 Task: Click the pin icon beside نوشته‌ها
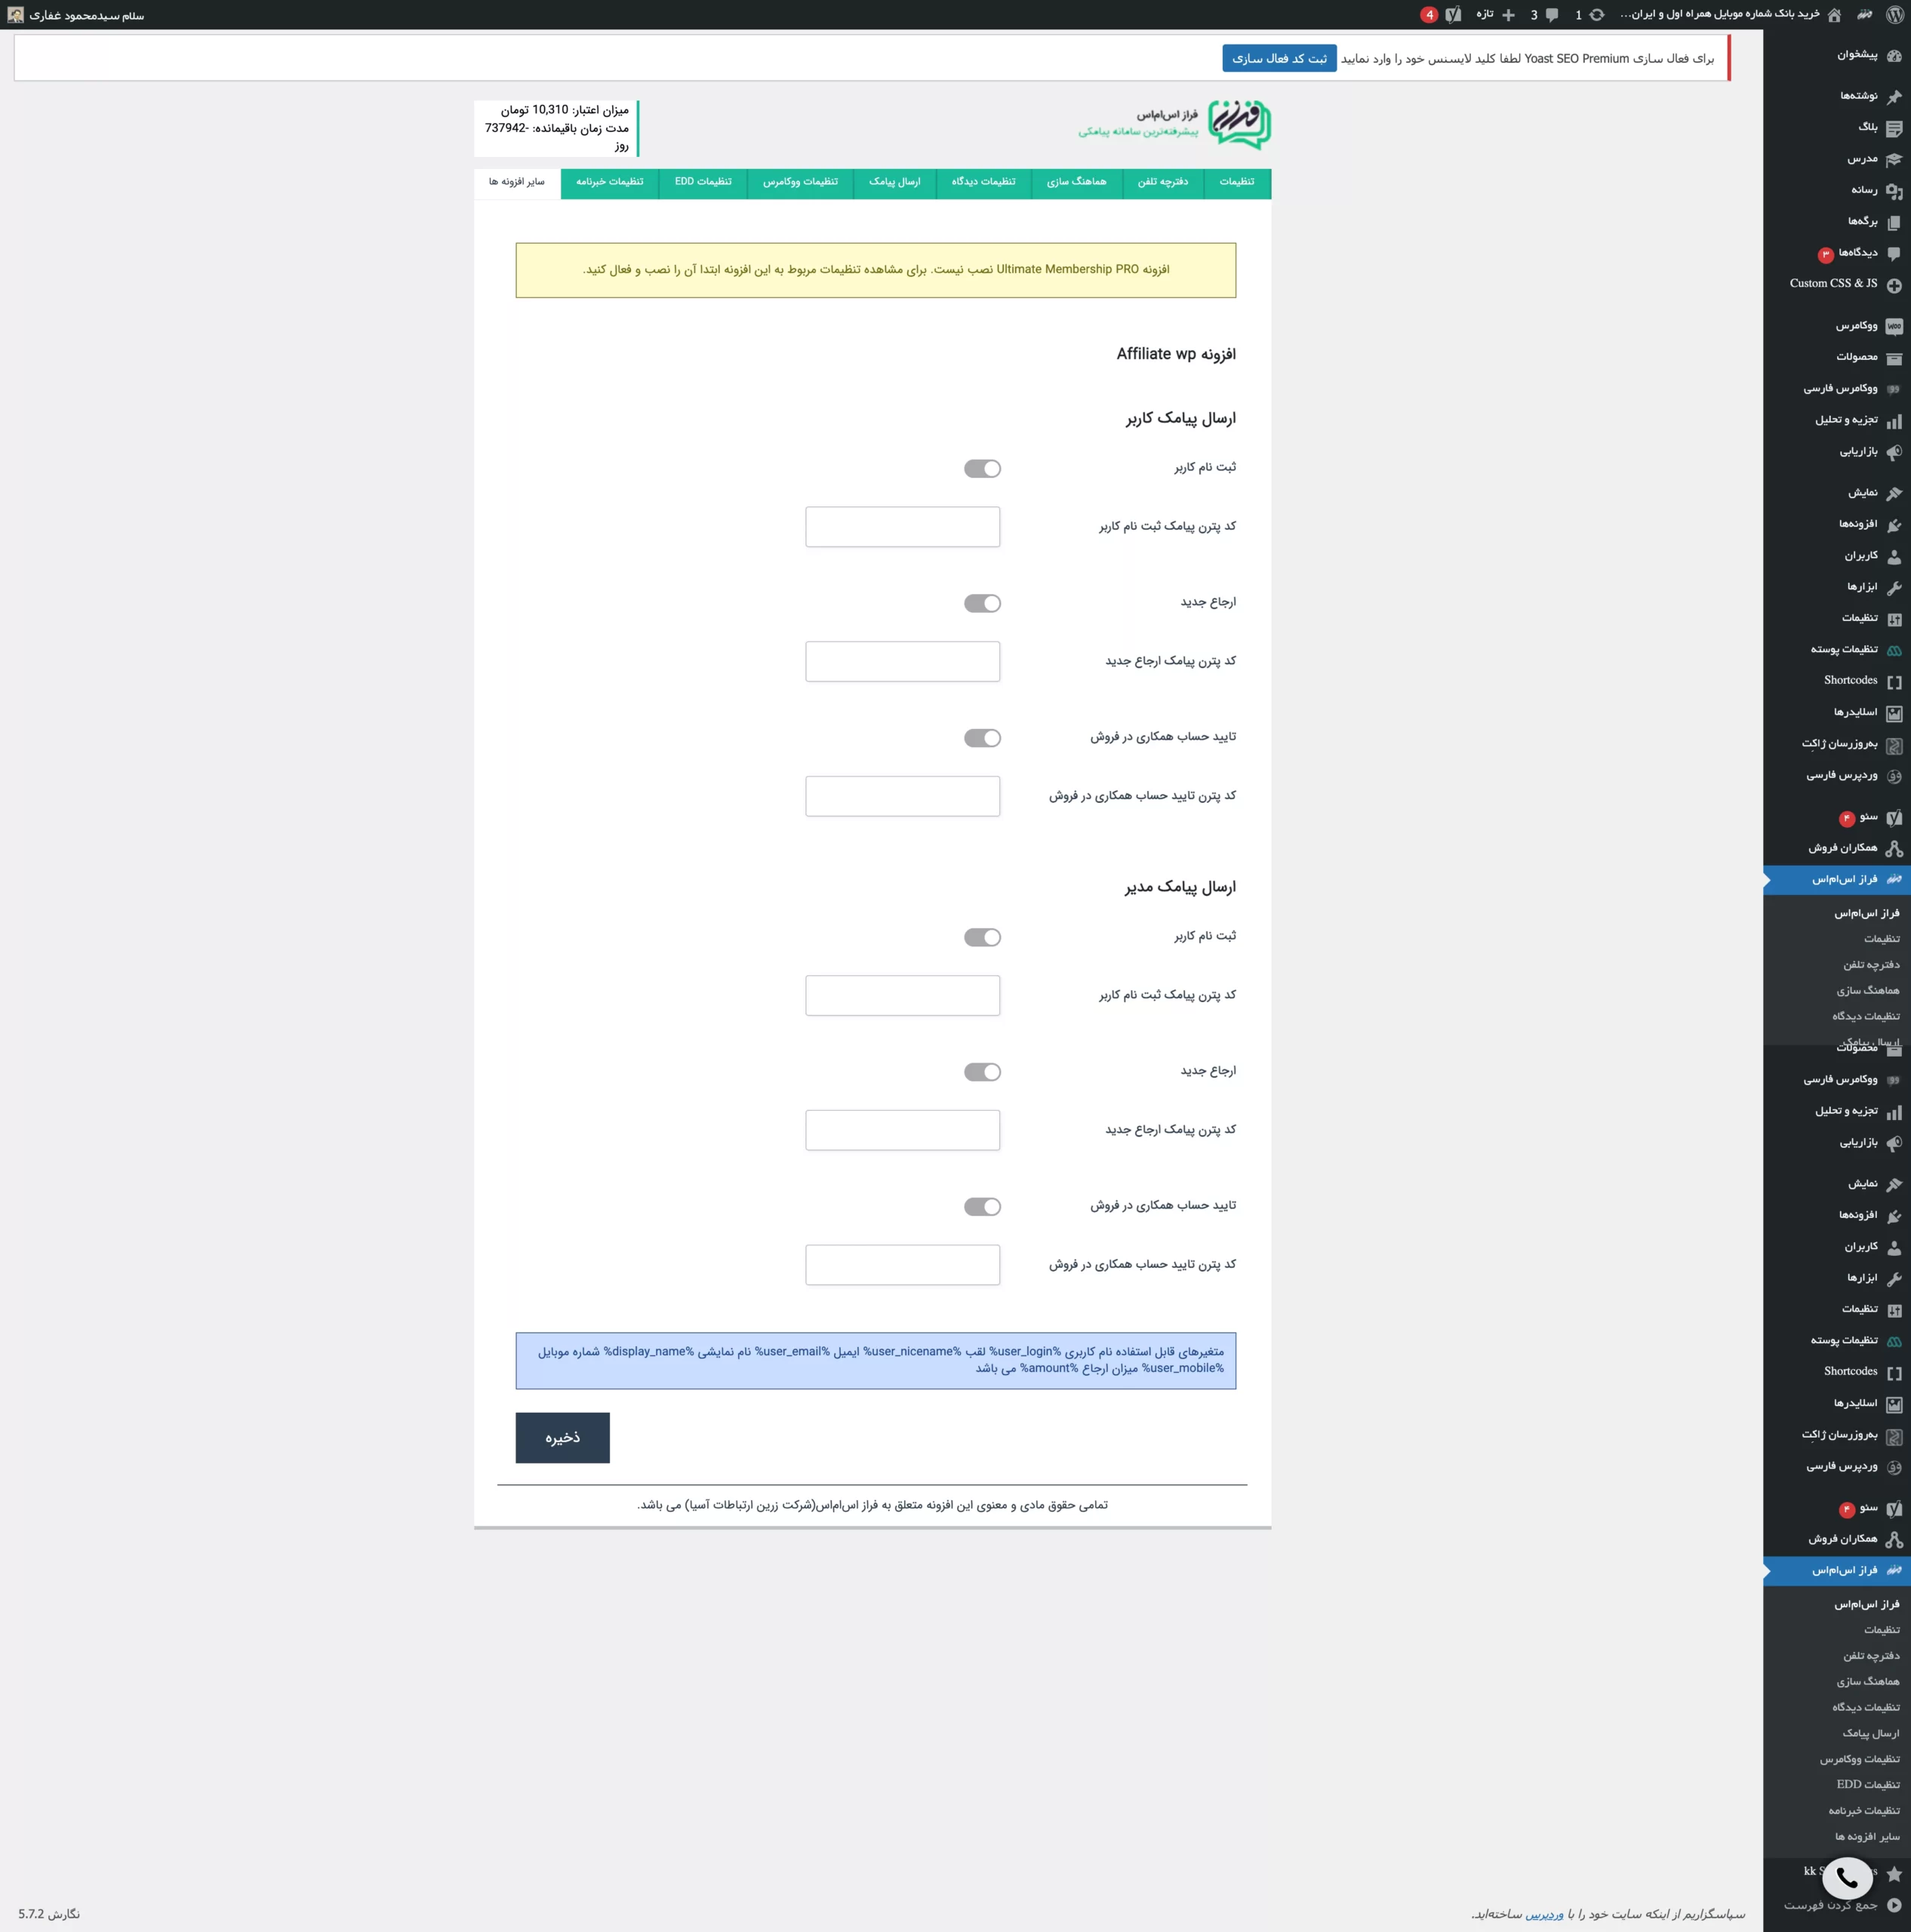coord(1894,97)
